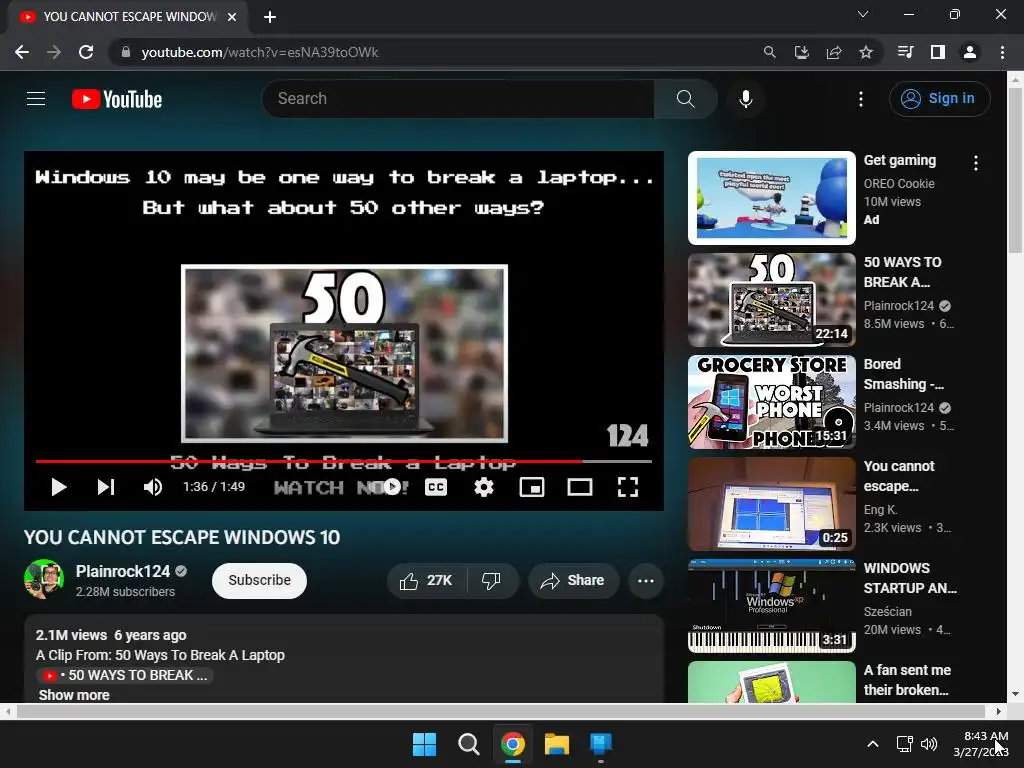Share the video
The image size is (1024, 768).
(x=573, y=581)
